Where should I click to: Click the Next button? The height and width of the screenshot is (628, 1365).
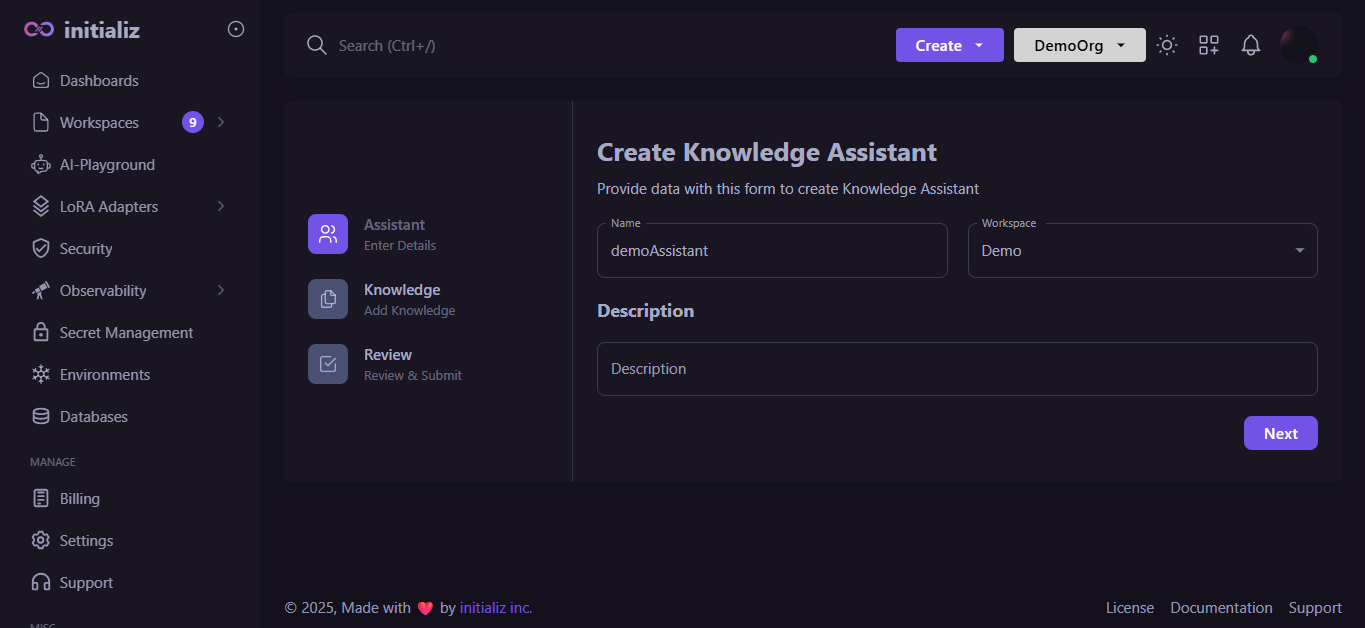point(1280,433)
